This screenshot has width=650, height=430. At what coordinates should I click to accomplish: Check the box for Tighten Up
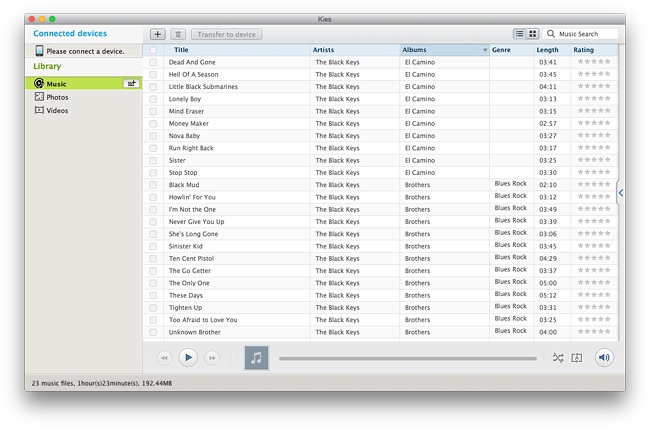[153, 307]
